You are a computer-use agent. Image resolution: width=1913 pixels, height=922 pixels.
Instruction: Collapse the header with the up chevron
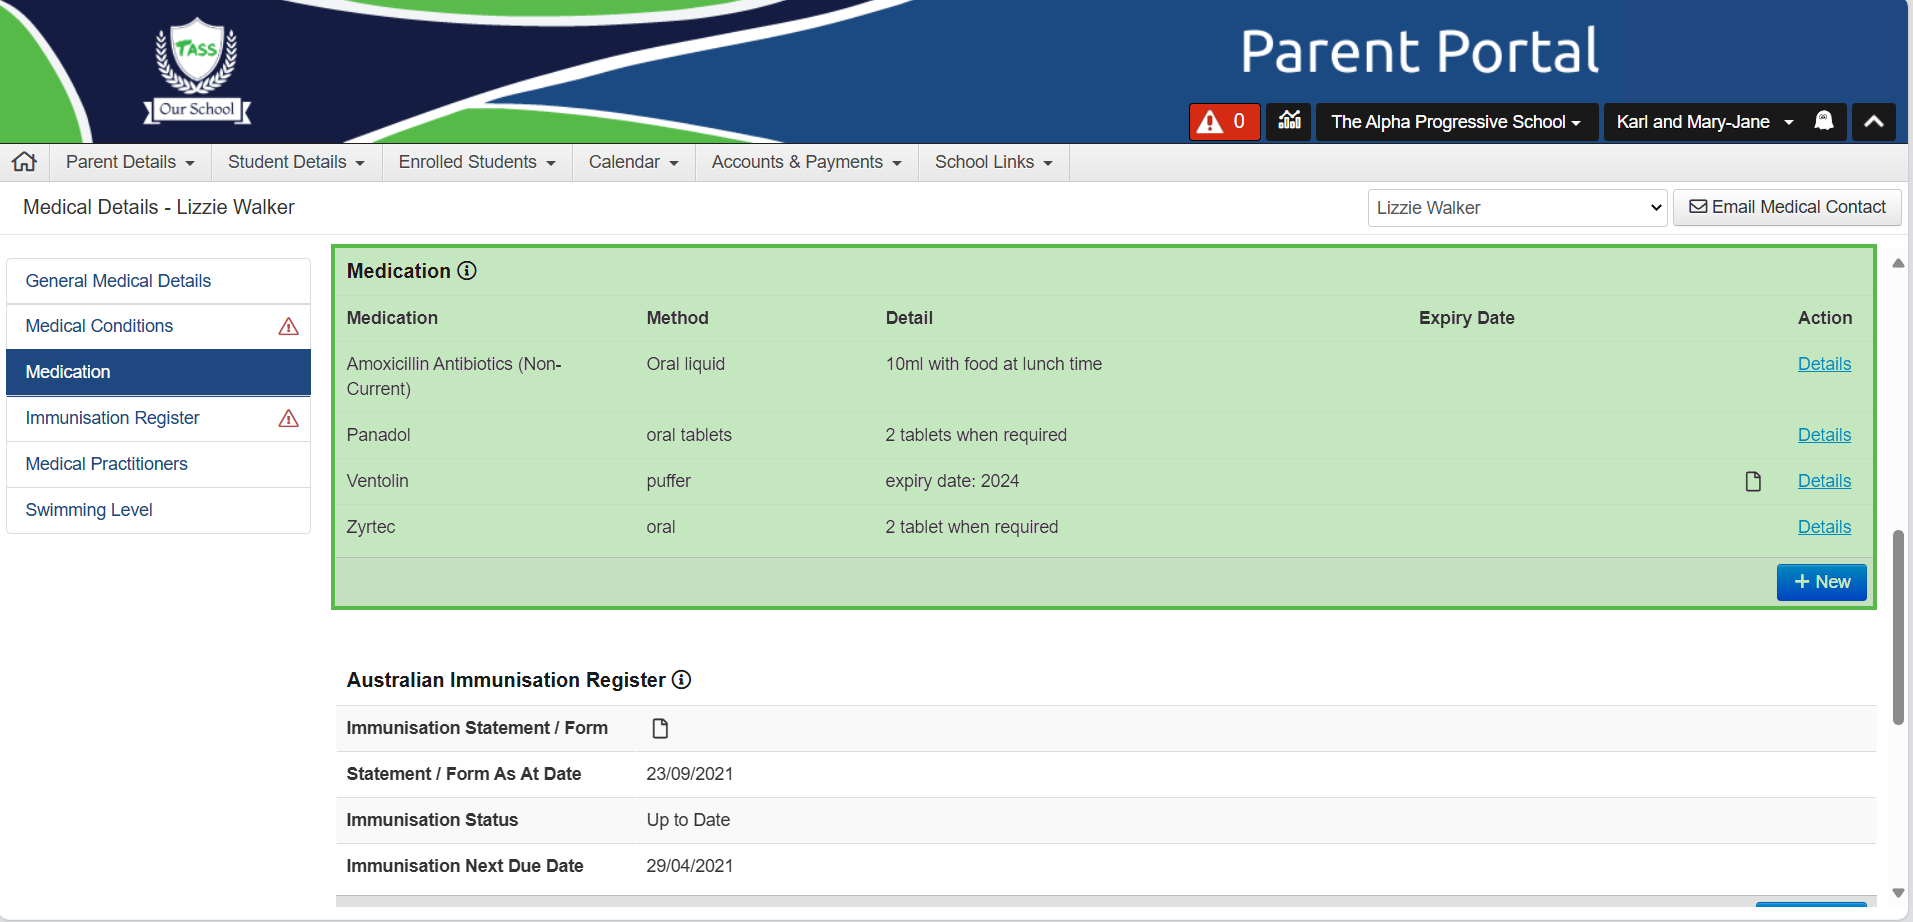click(1873, 122)
